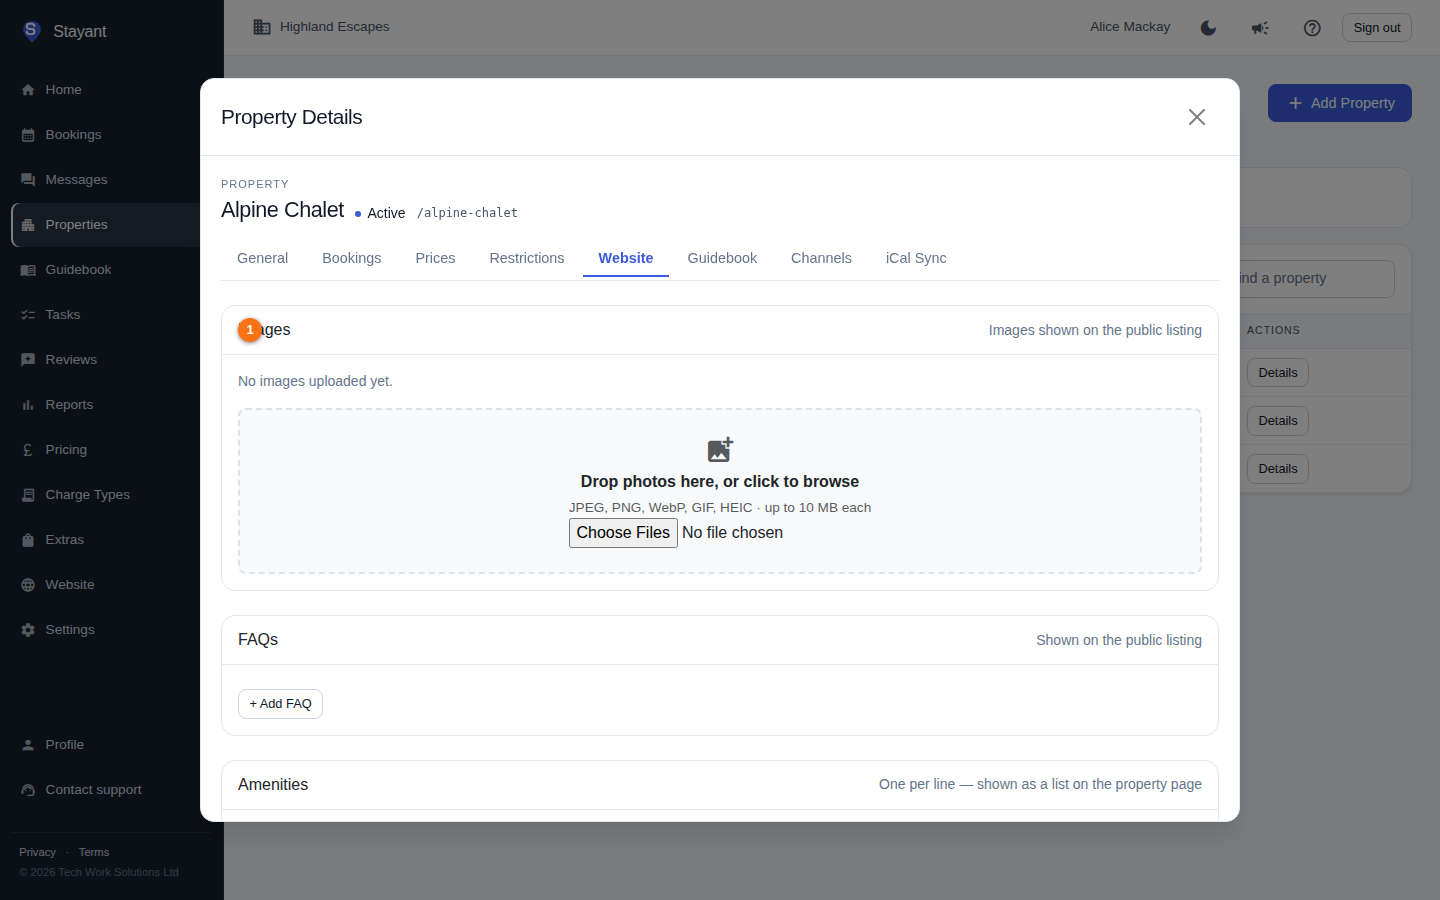1440x900 pixels.
Task: Switch to the General tab
Action: 263,258
